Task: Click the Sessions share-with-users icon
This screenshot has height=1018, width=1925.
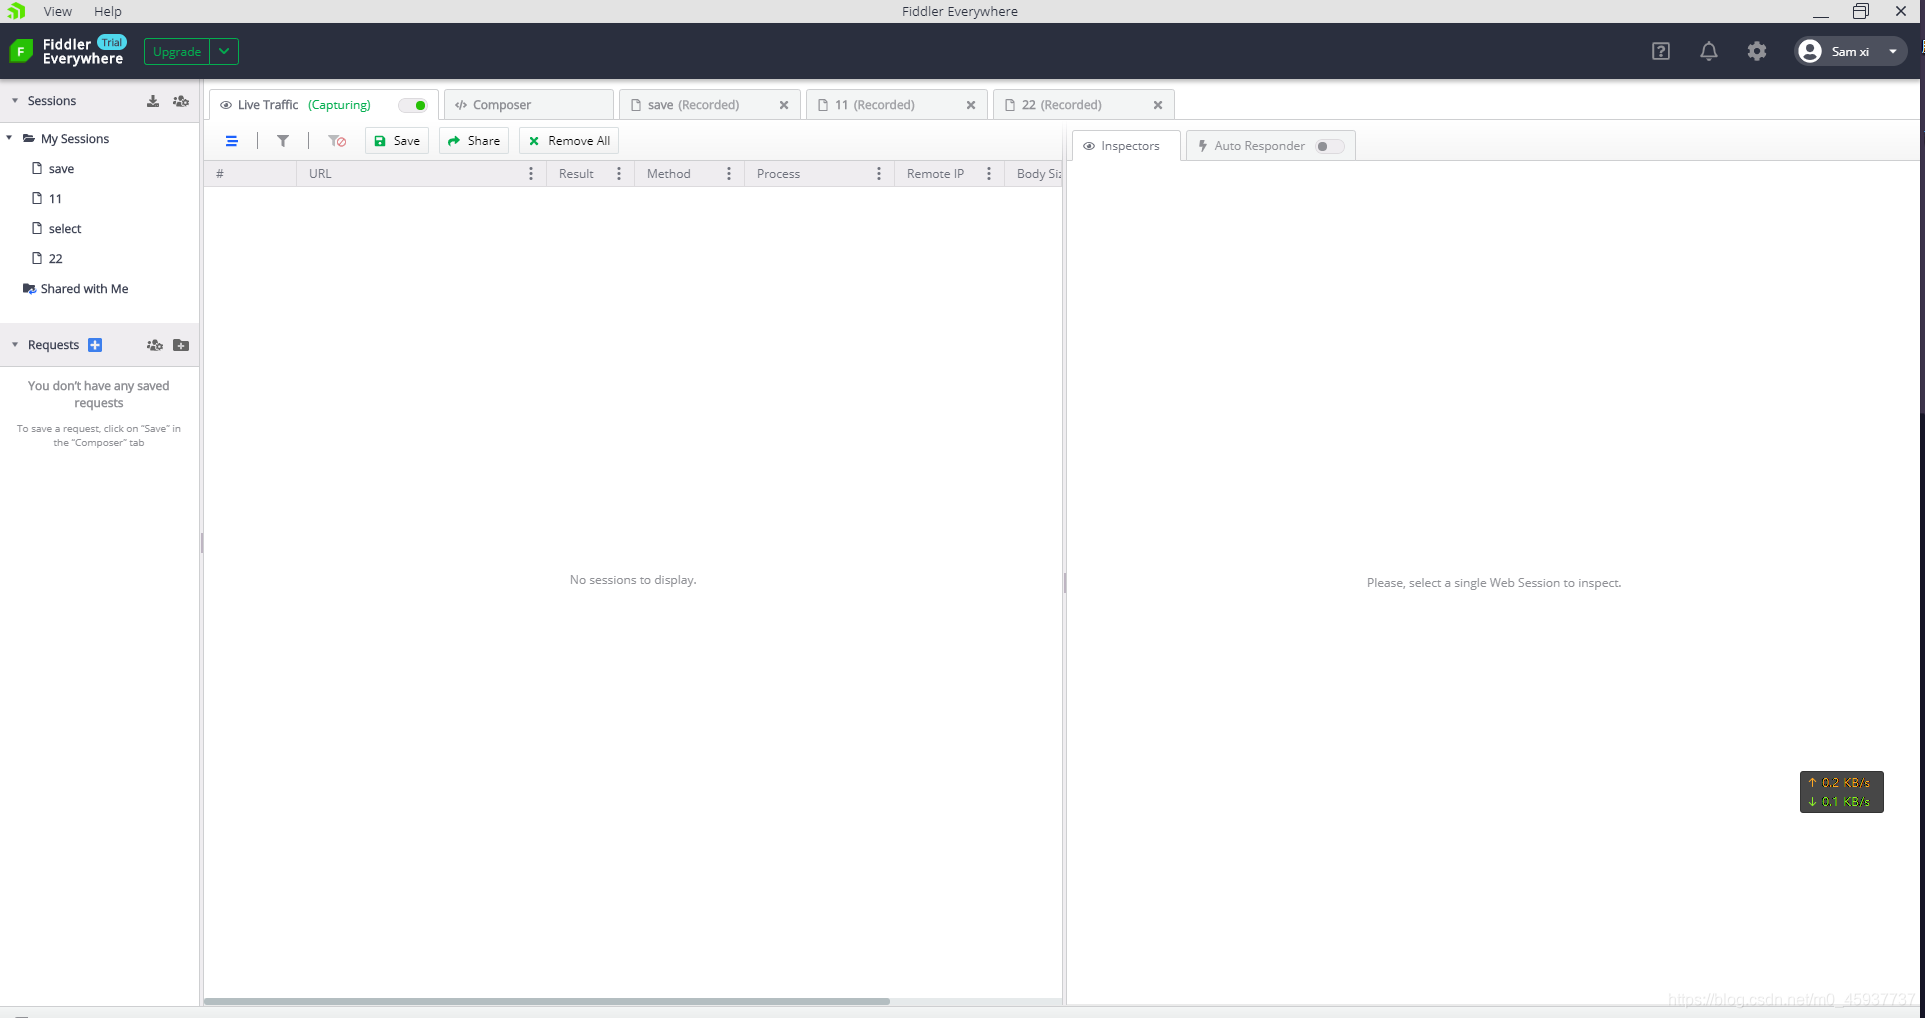Action: [x=181, y=101]
